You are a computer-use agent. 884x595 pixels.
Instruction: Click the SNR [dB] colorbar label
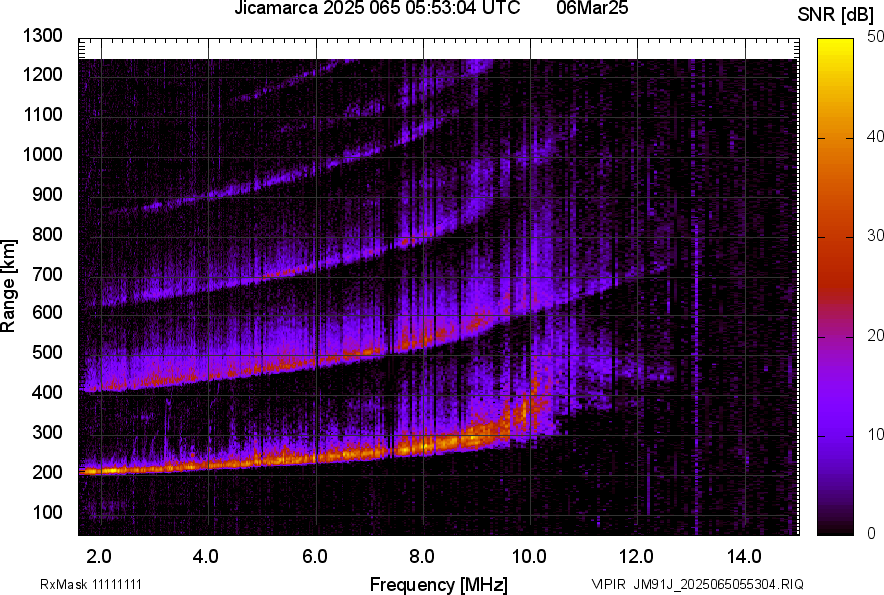pos(837,14)
